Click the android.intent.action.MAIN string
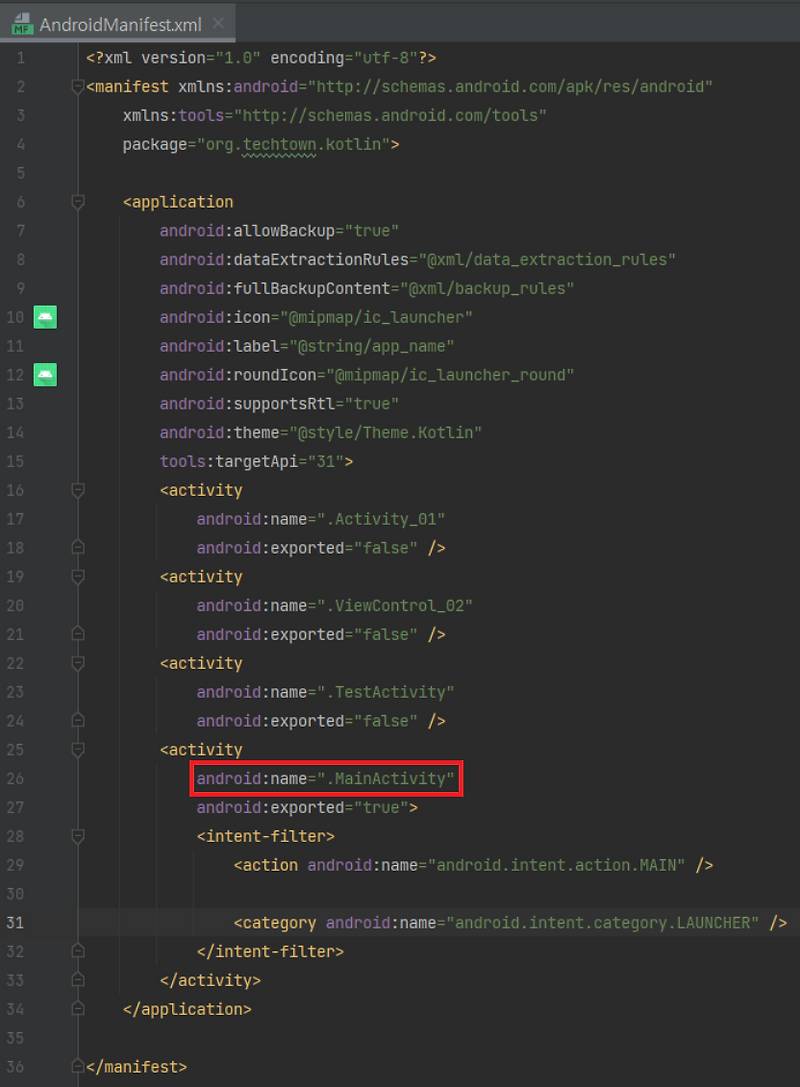 (557, 864)
